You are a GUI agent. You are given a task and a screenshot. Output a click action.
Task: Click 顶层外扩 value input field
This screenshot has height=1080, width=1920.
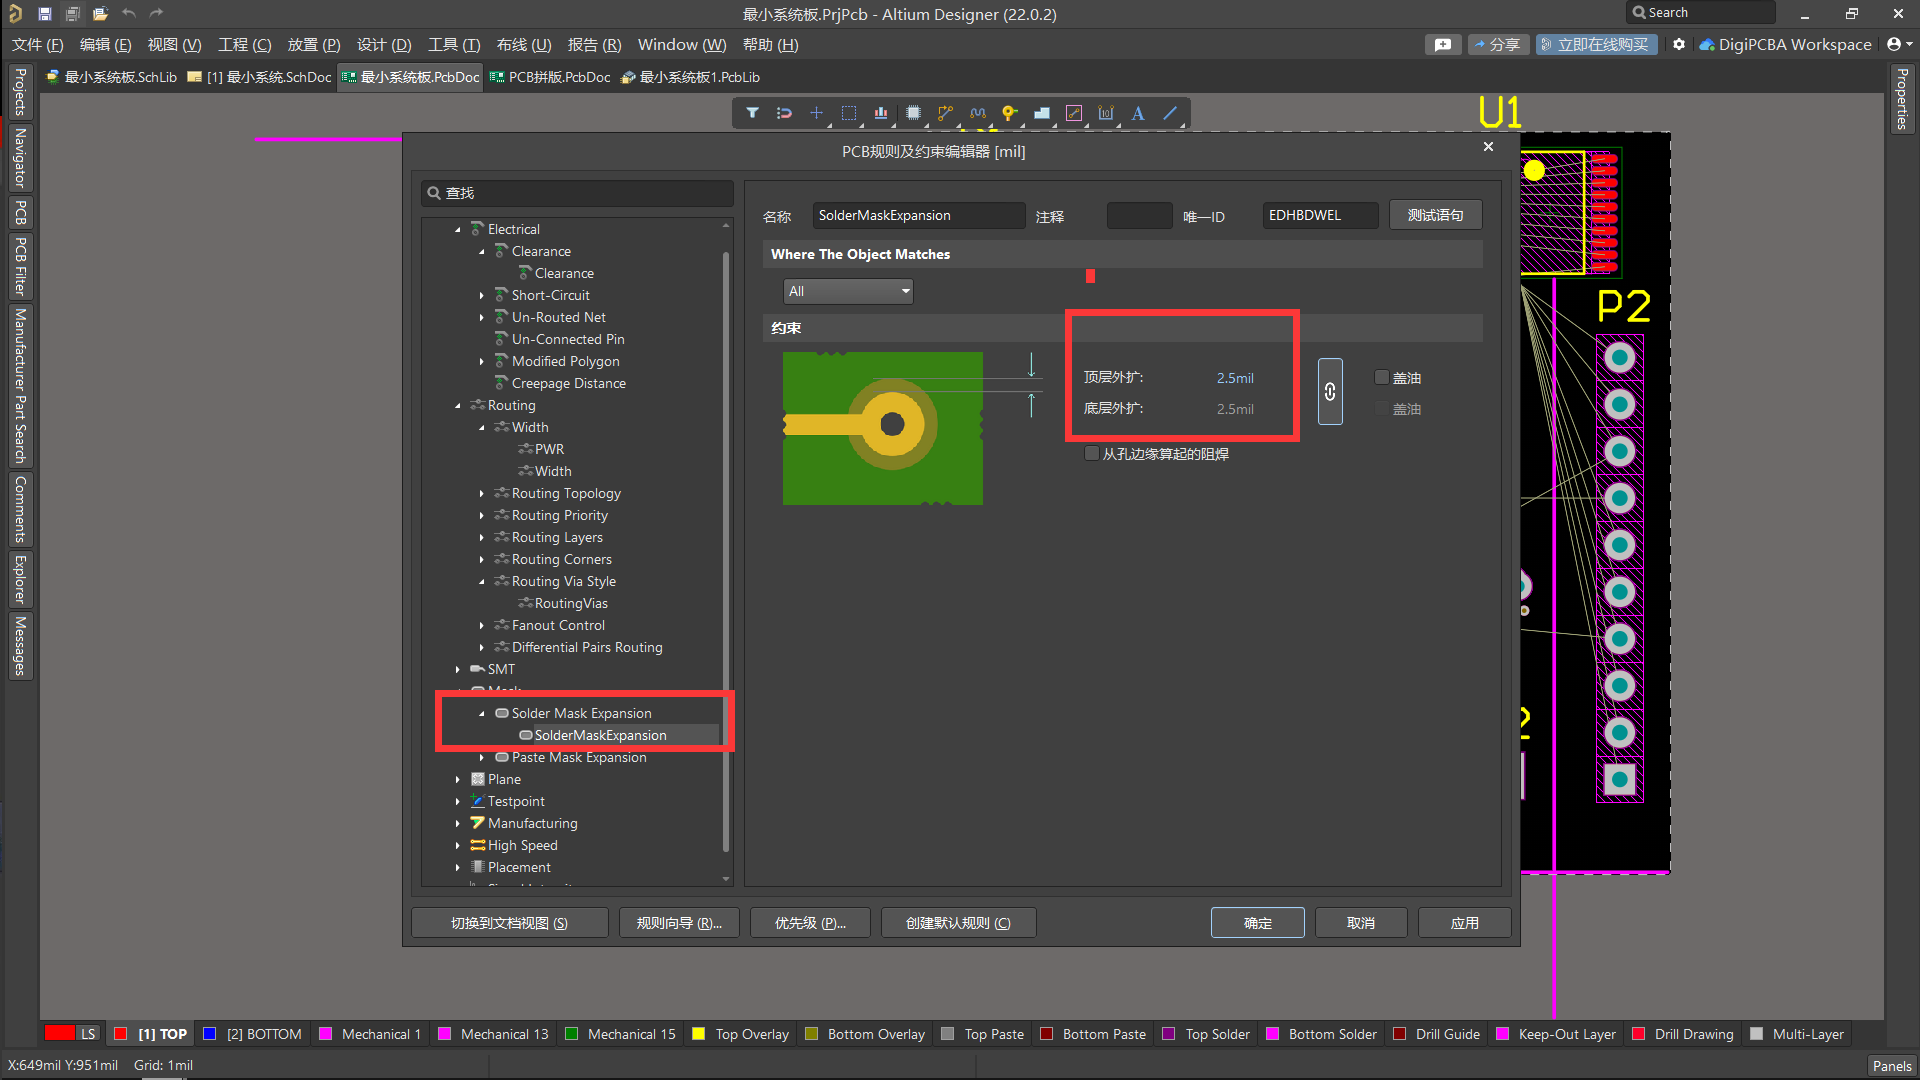[1236, 377]
